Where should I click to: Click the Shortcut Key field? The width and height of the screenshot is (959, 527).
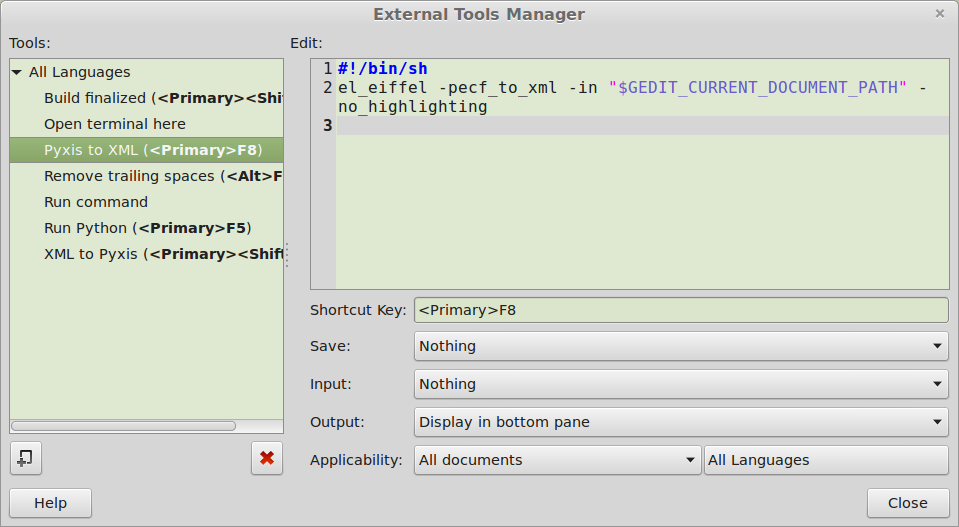pos(680,310)
